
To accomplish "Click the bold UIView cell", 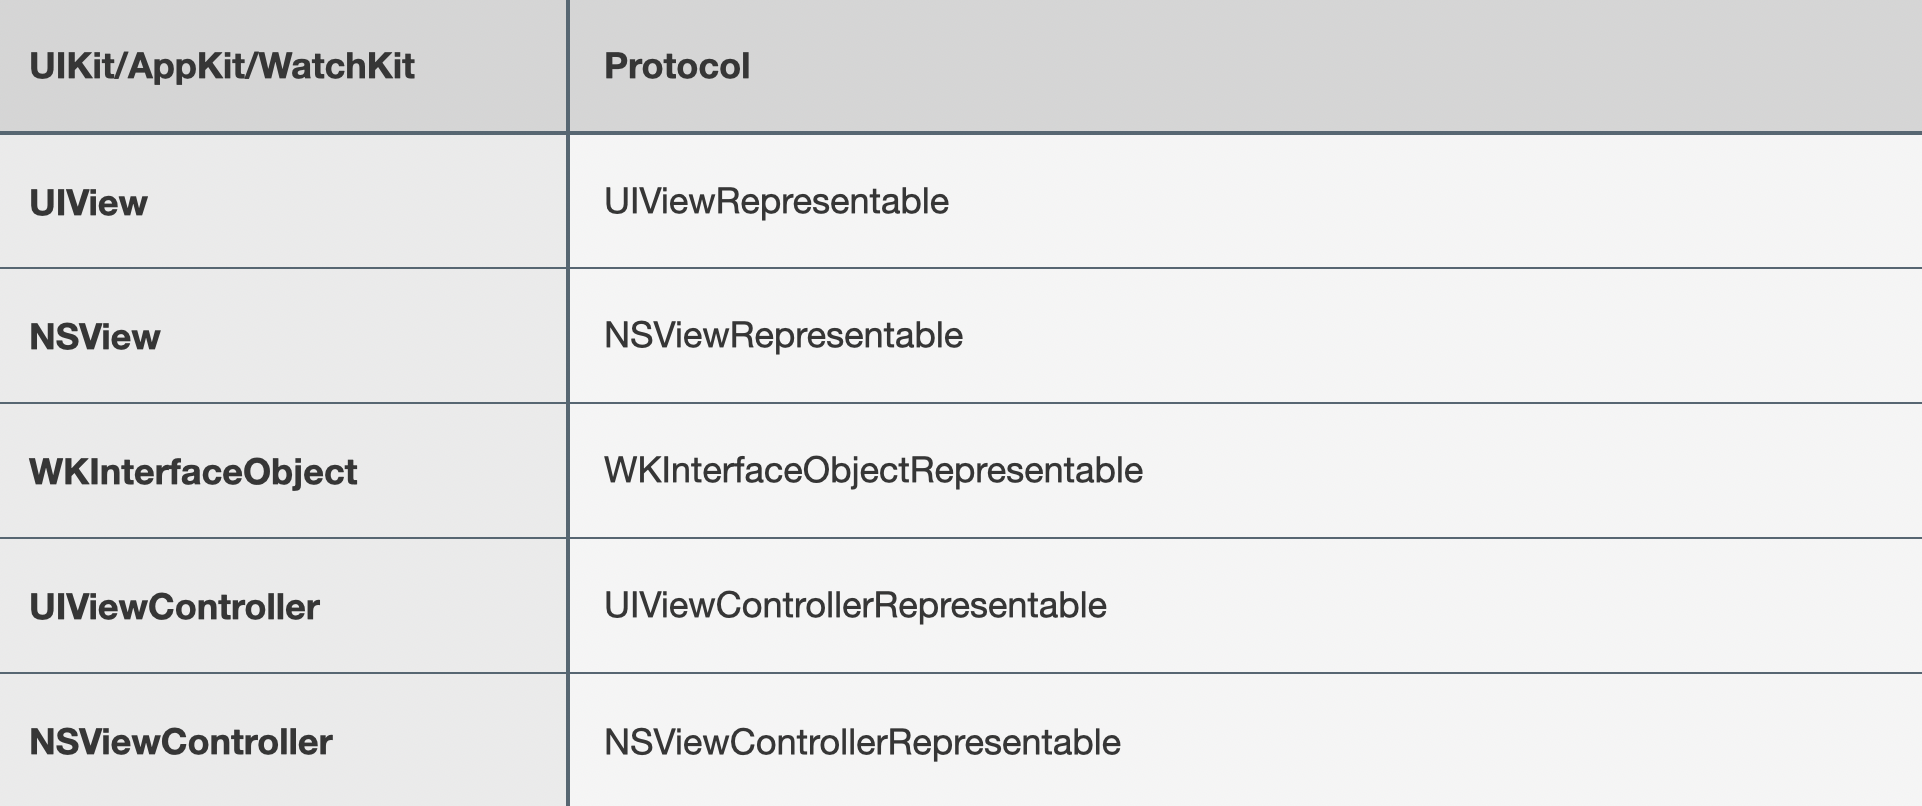I will tap(88, 203).
